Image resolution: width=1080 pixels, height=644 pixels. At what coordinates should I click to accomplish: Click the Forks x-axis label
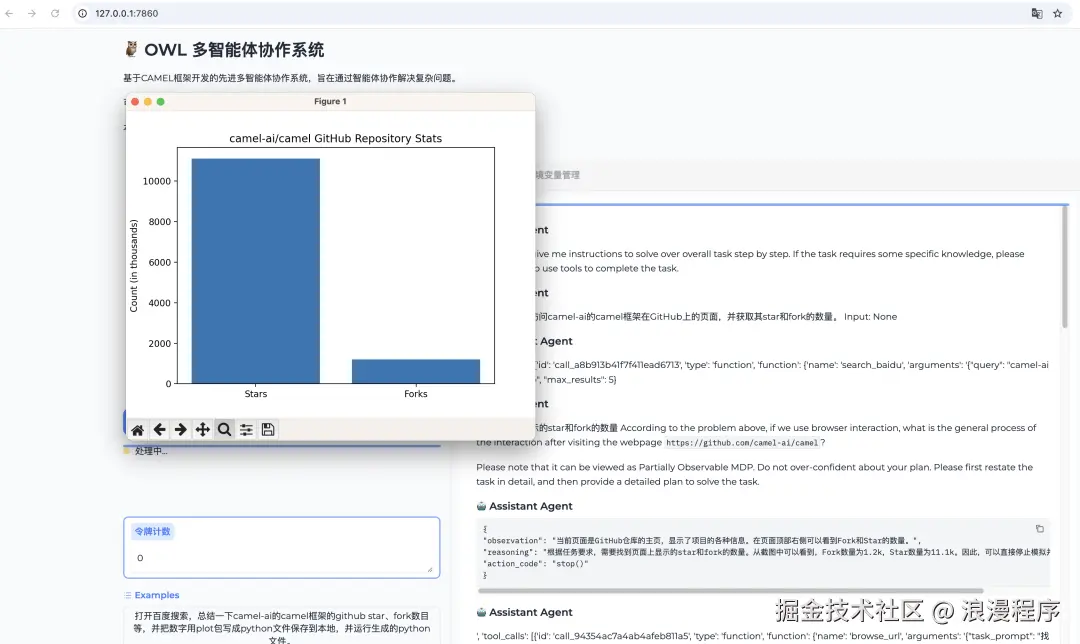click(415, 394)
